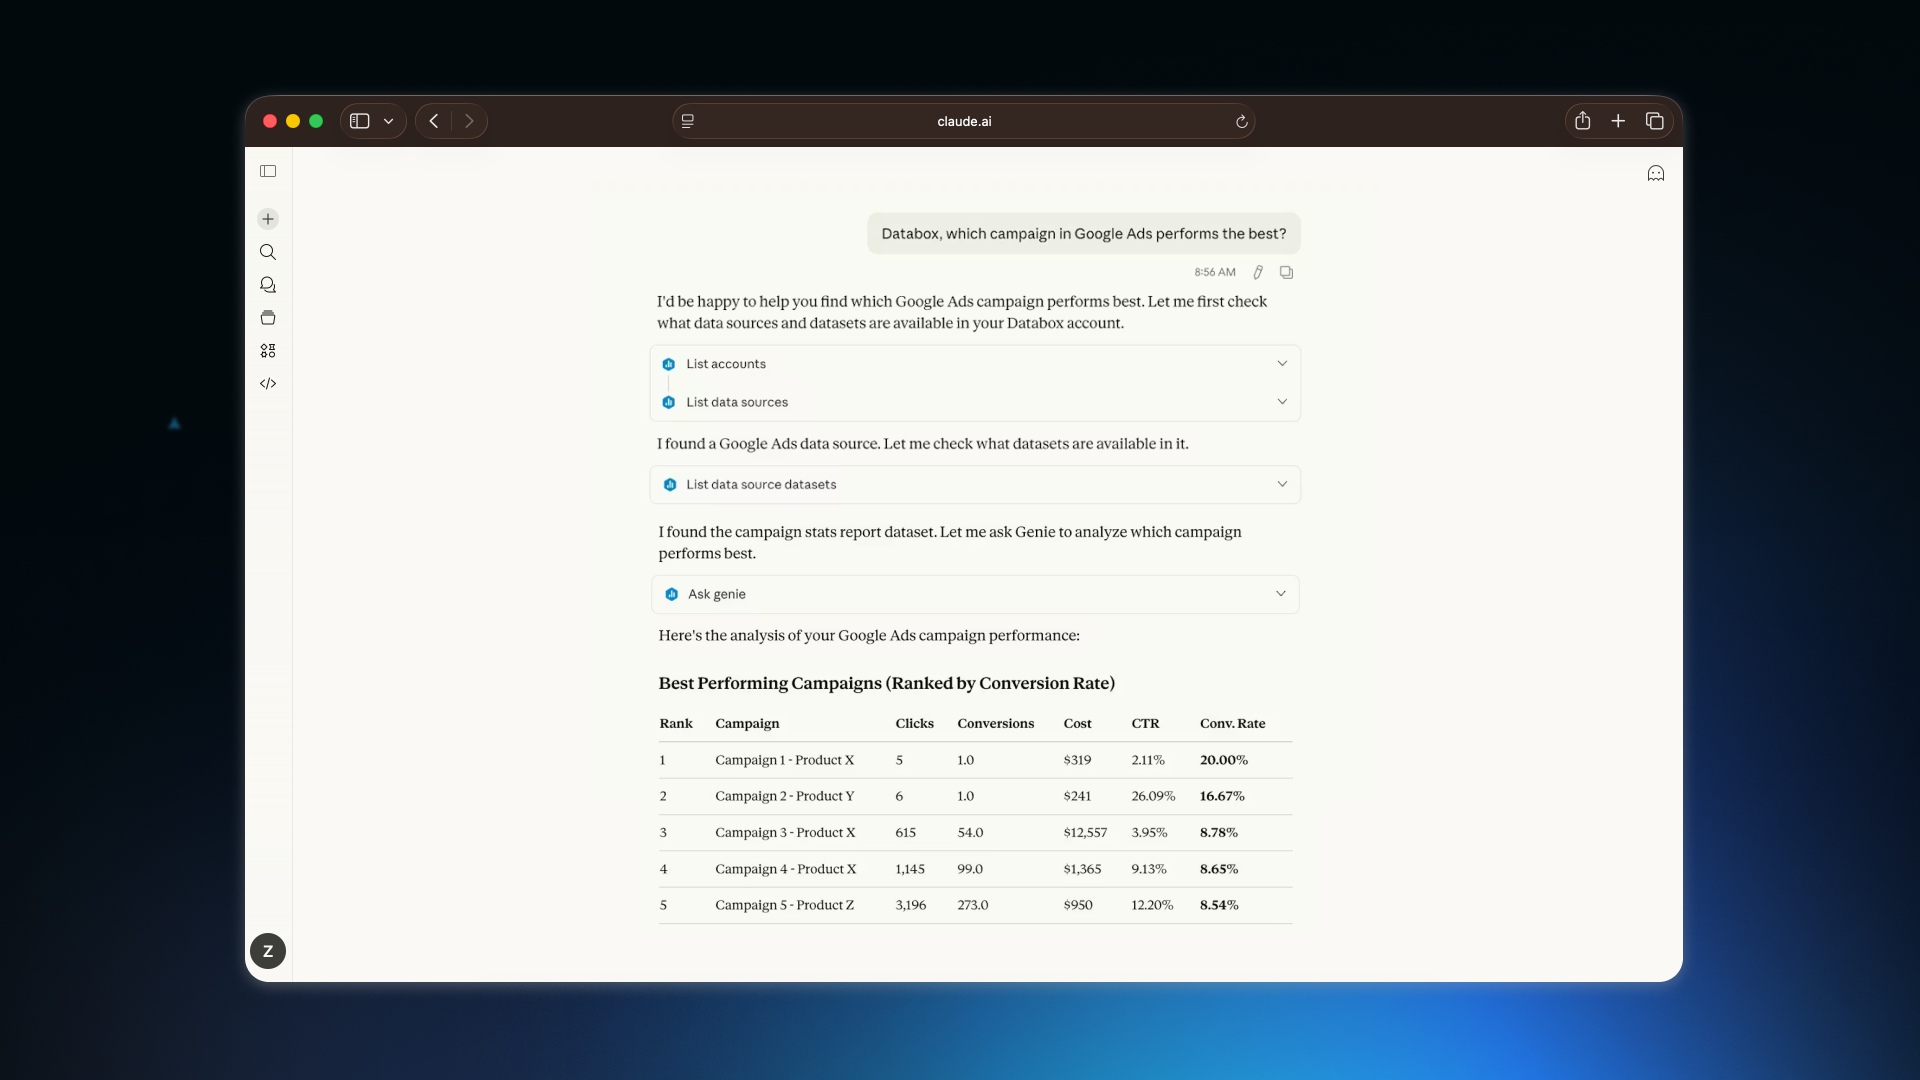Open the tab group dropdown chevron
The height and width of the screenshot is (1080, 1920).
[389, 121]
